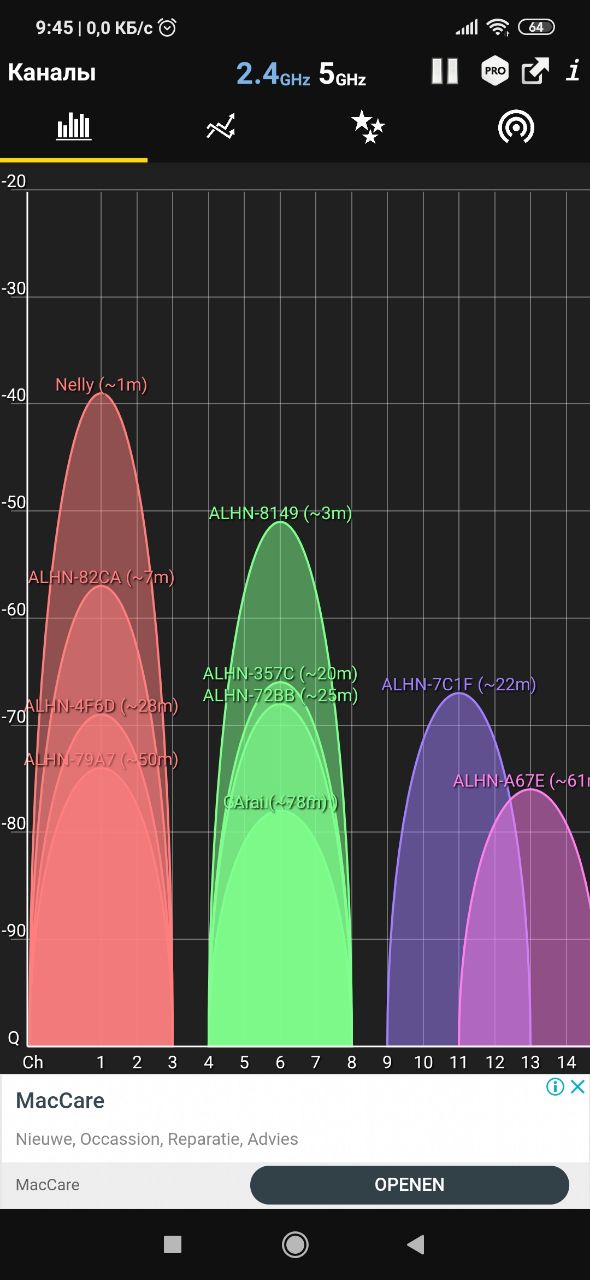Select the ALHN-4F6D (~28m) network label
The height and width of the screenshot is (1280, 590).
click(101, 706)
